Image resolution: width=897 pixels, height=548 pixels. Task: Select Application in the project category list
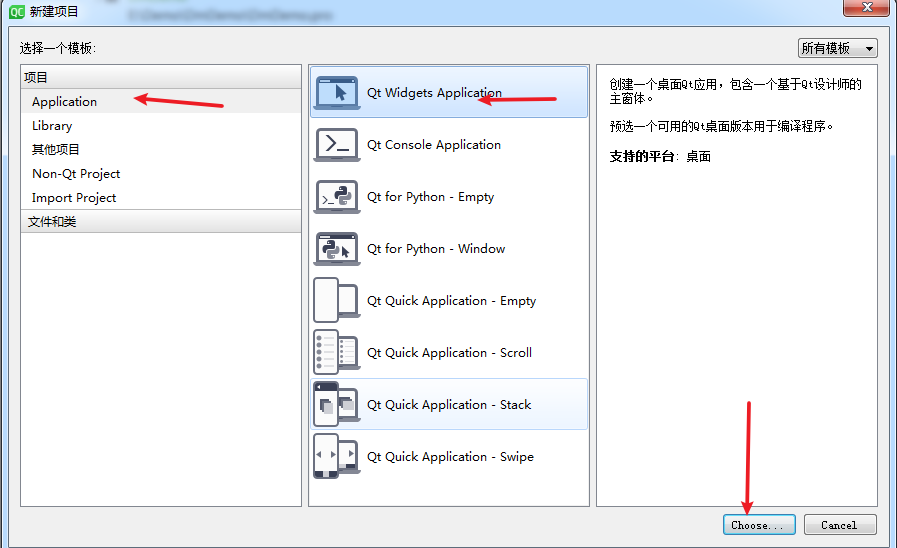point(161,101)
